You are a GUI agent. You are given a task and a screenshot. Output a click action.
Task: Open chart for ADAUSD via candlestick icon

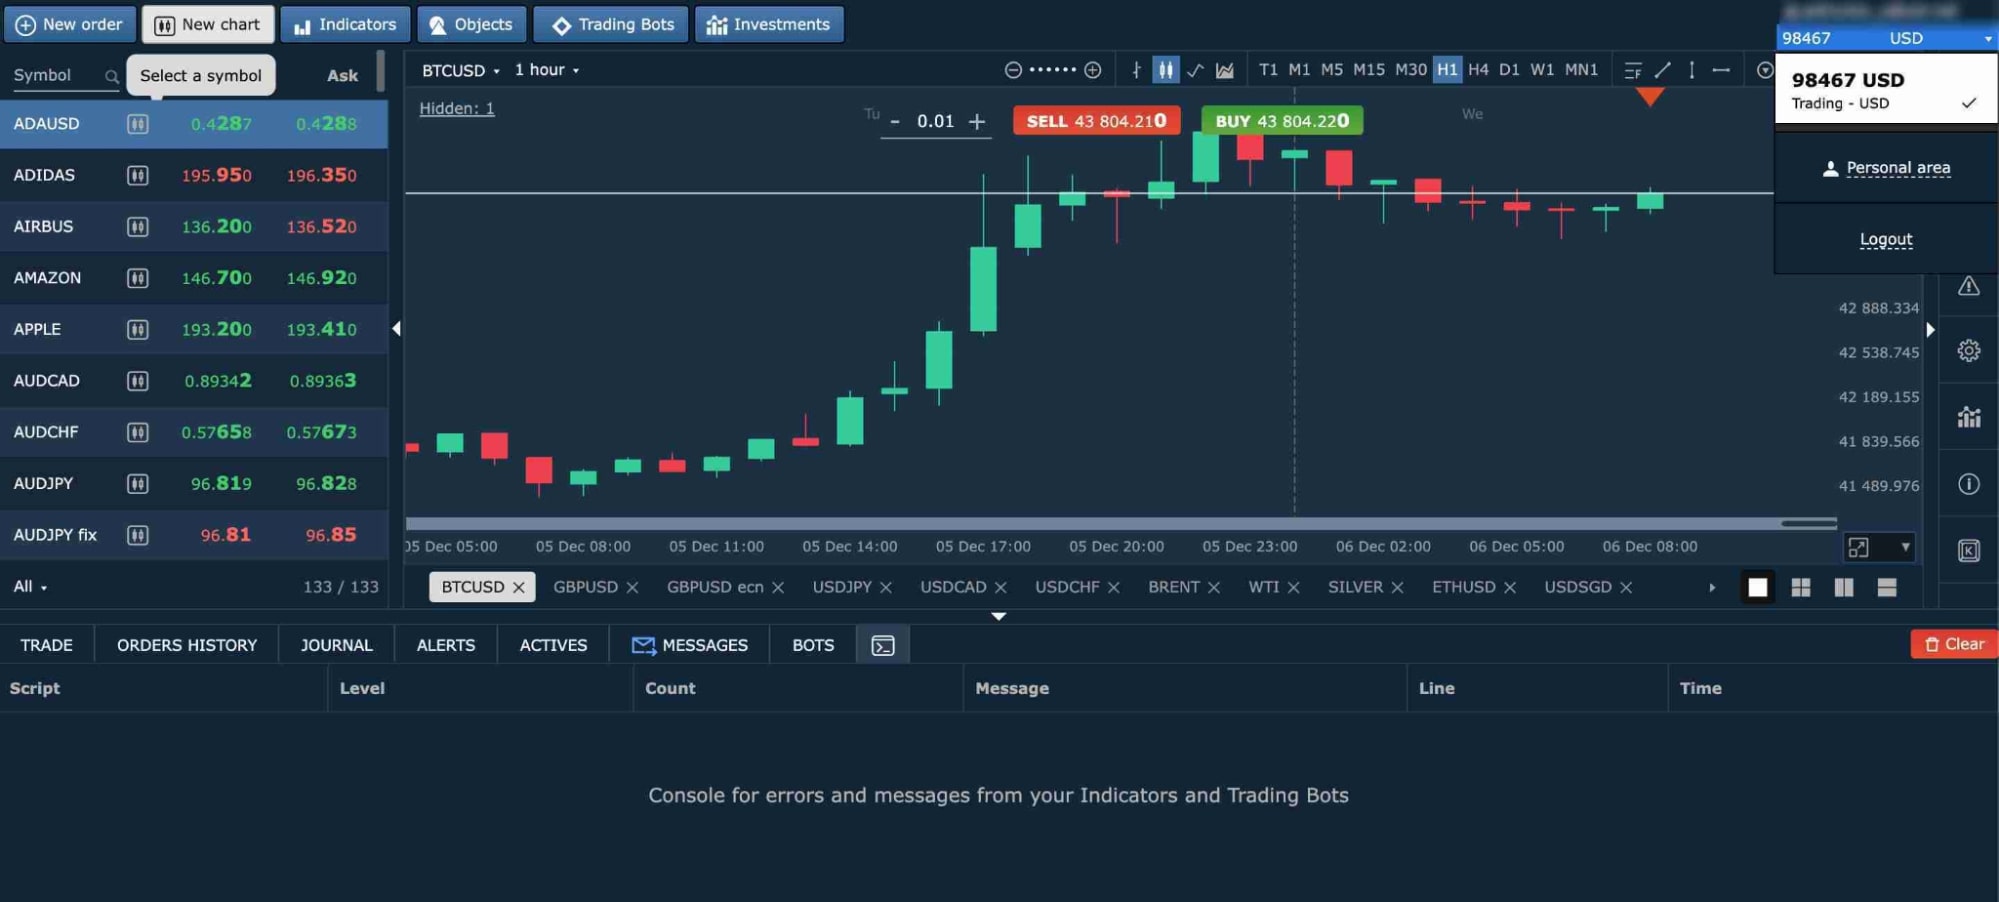click(138, 124)
